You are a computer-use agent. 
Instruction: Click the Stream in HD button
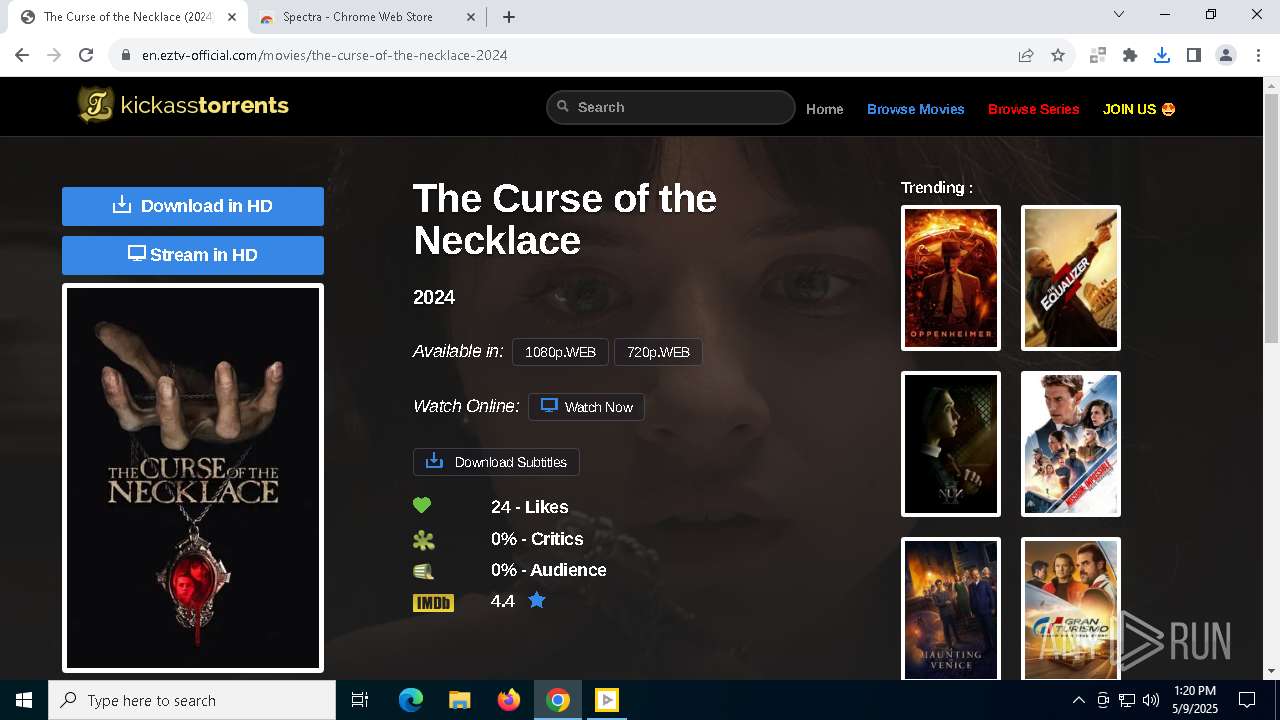[193, 255]
